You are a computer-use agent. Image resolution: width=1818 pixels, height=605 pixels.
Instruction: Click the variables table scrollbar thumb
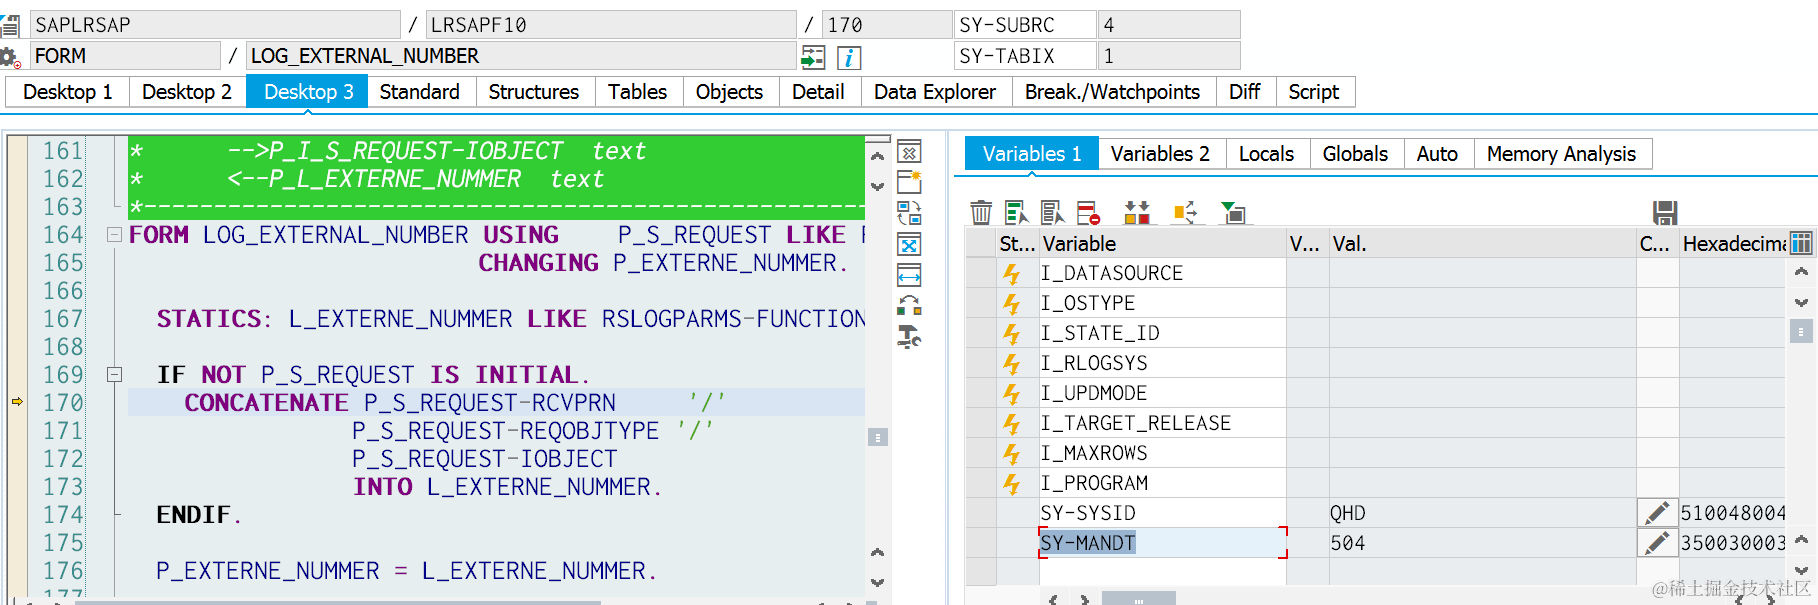(x=1801, y=331)
